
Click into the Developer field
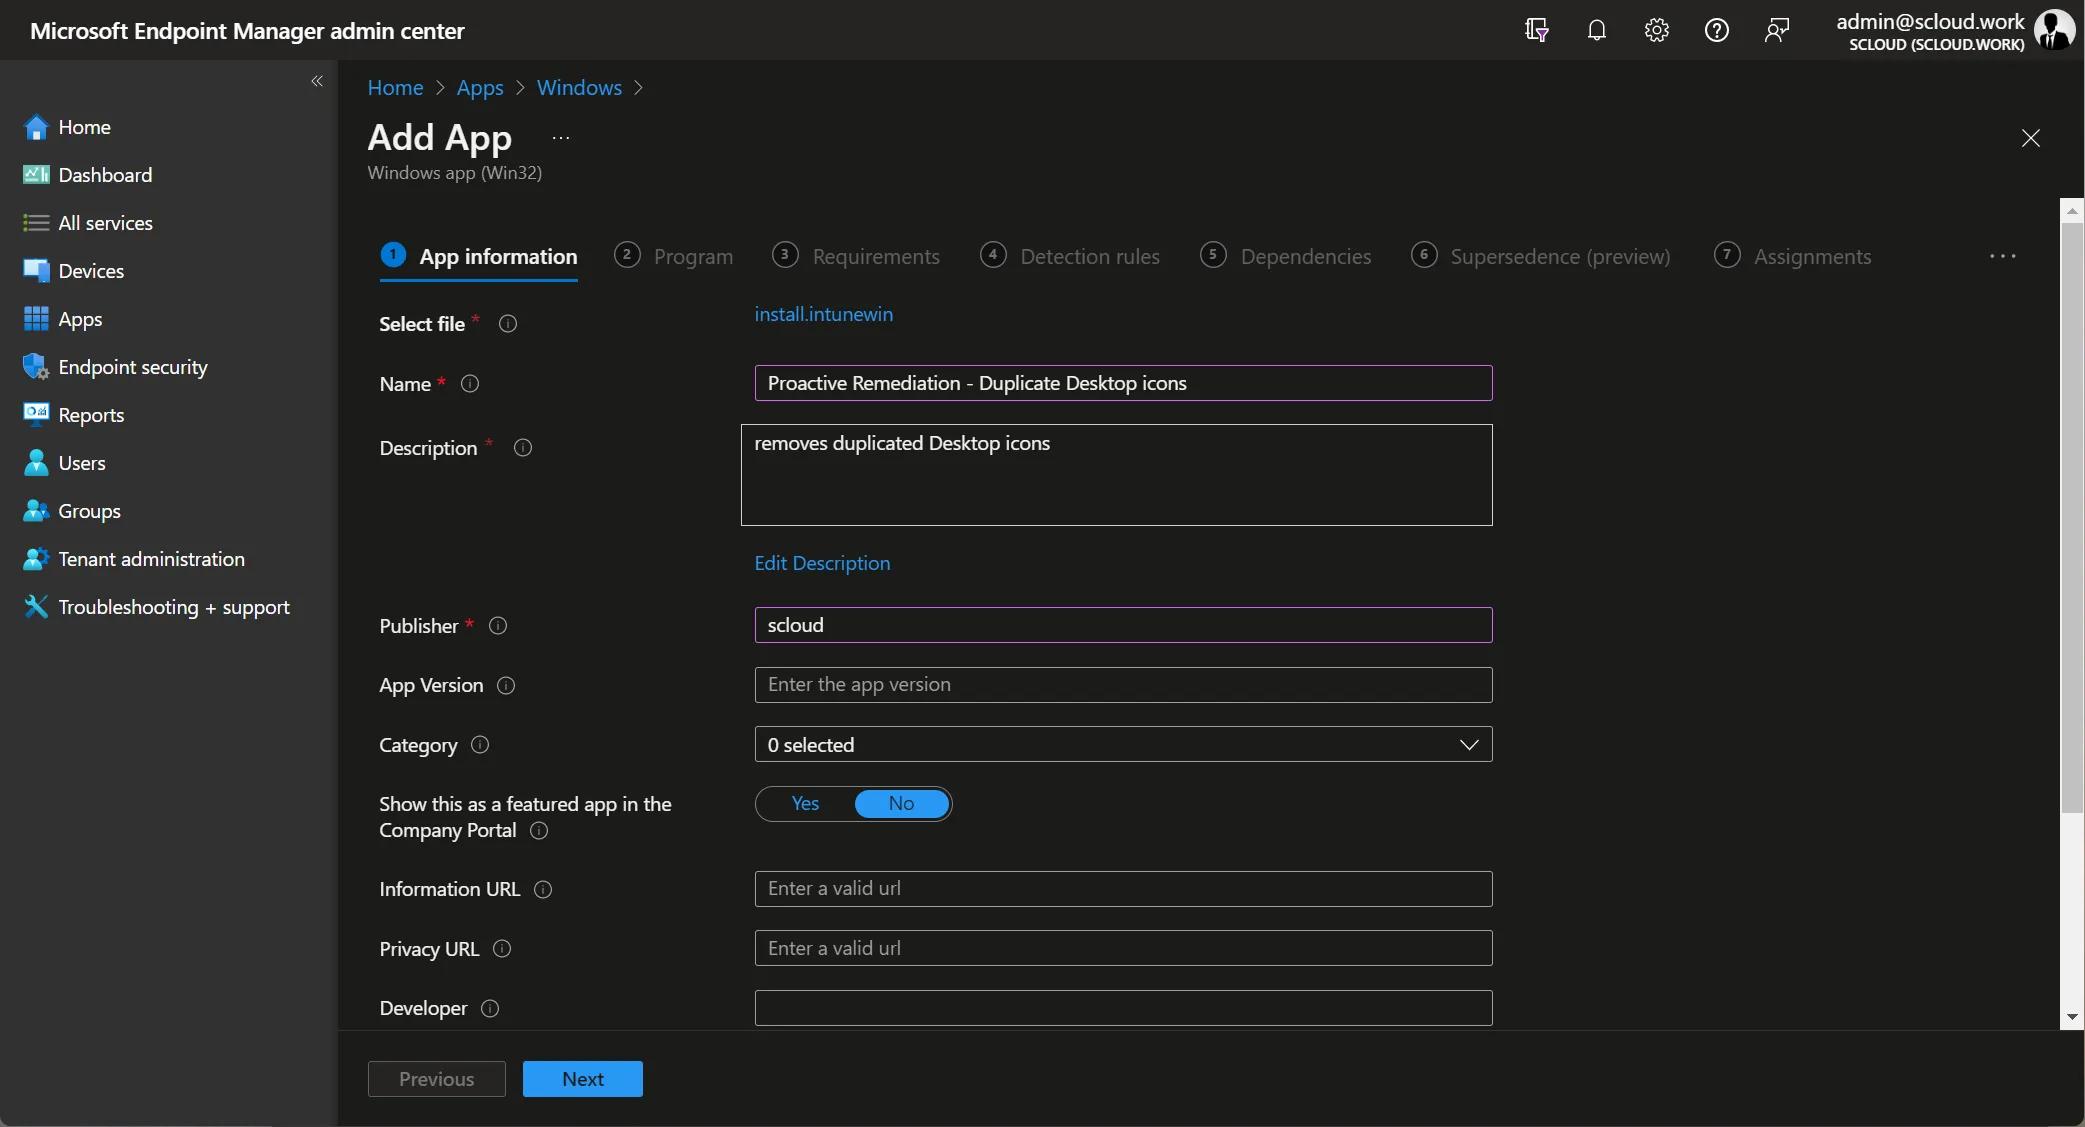pyautogui.click(x=1123, y=1008)
